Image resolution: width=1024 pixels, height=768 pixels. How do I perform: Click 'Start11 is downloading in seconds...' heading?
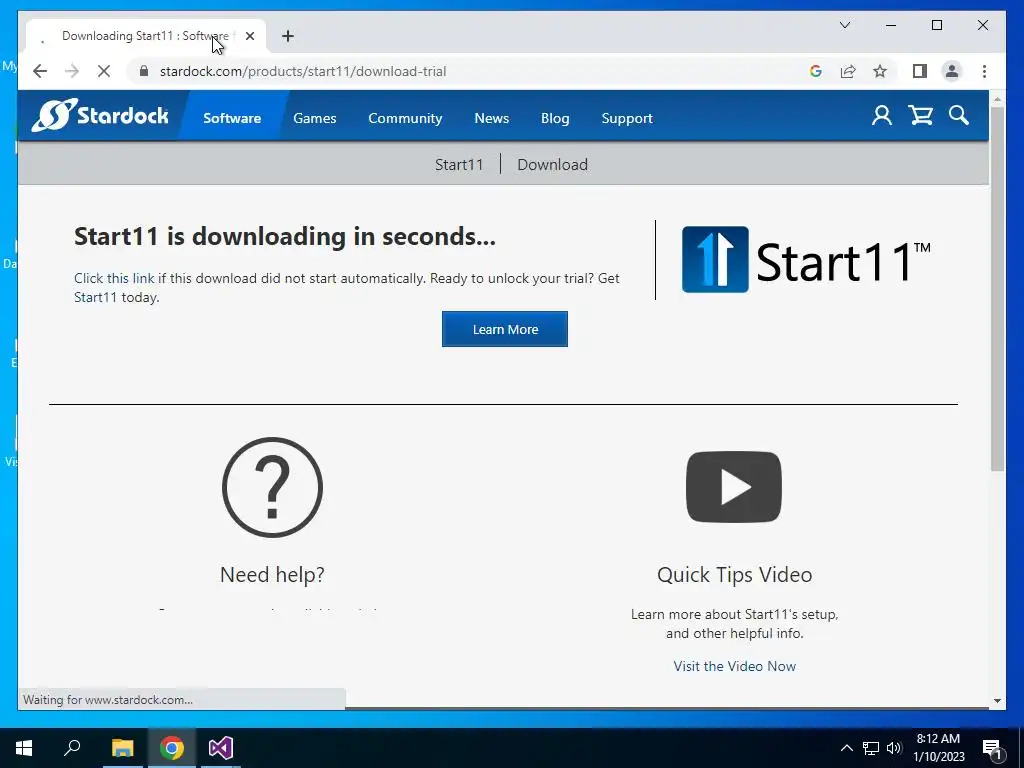[x=285, y=236]
